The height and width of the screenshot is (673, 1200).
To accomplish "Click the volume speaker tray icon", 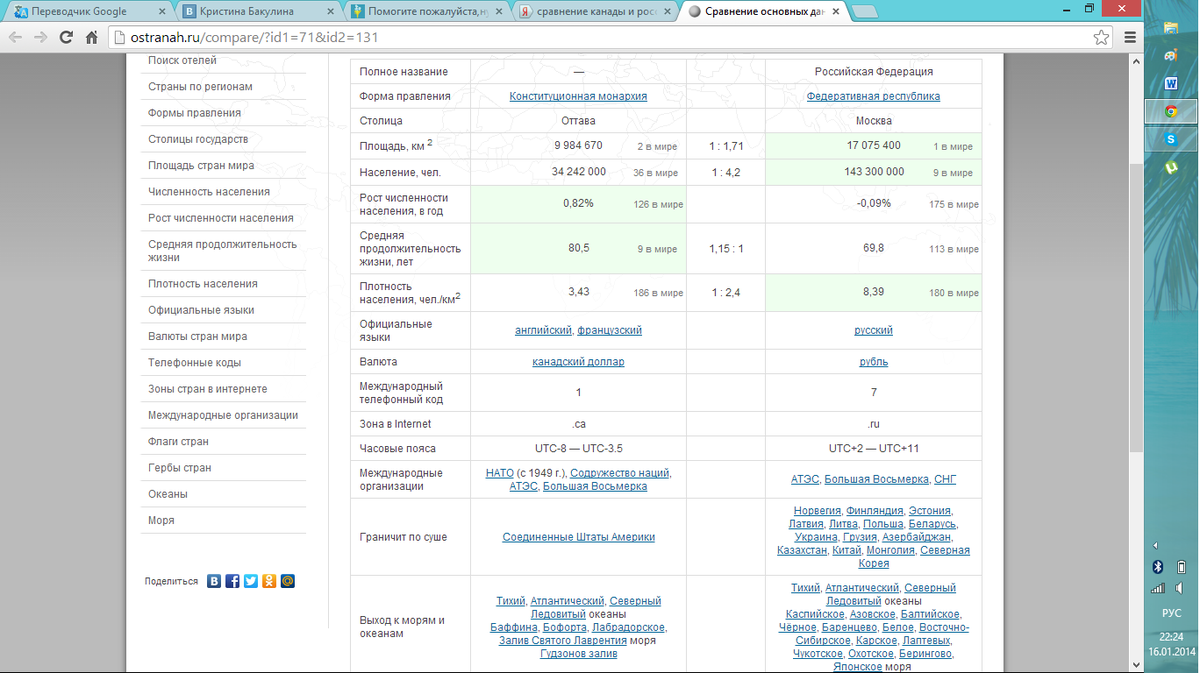I will tap(1181, 590).
